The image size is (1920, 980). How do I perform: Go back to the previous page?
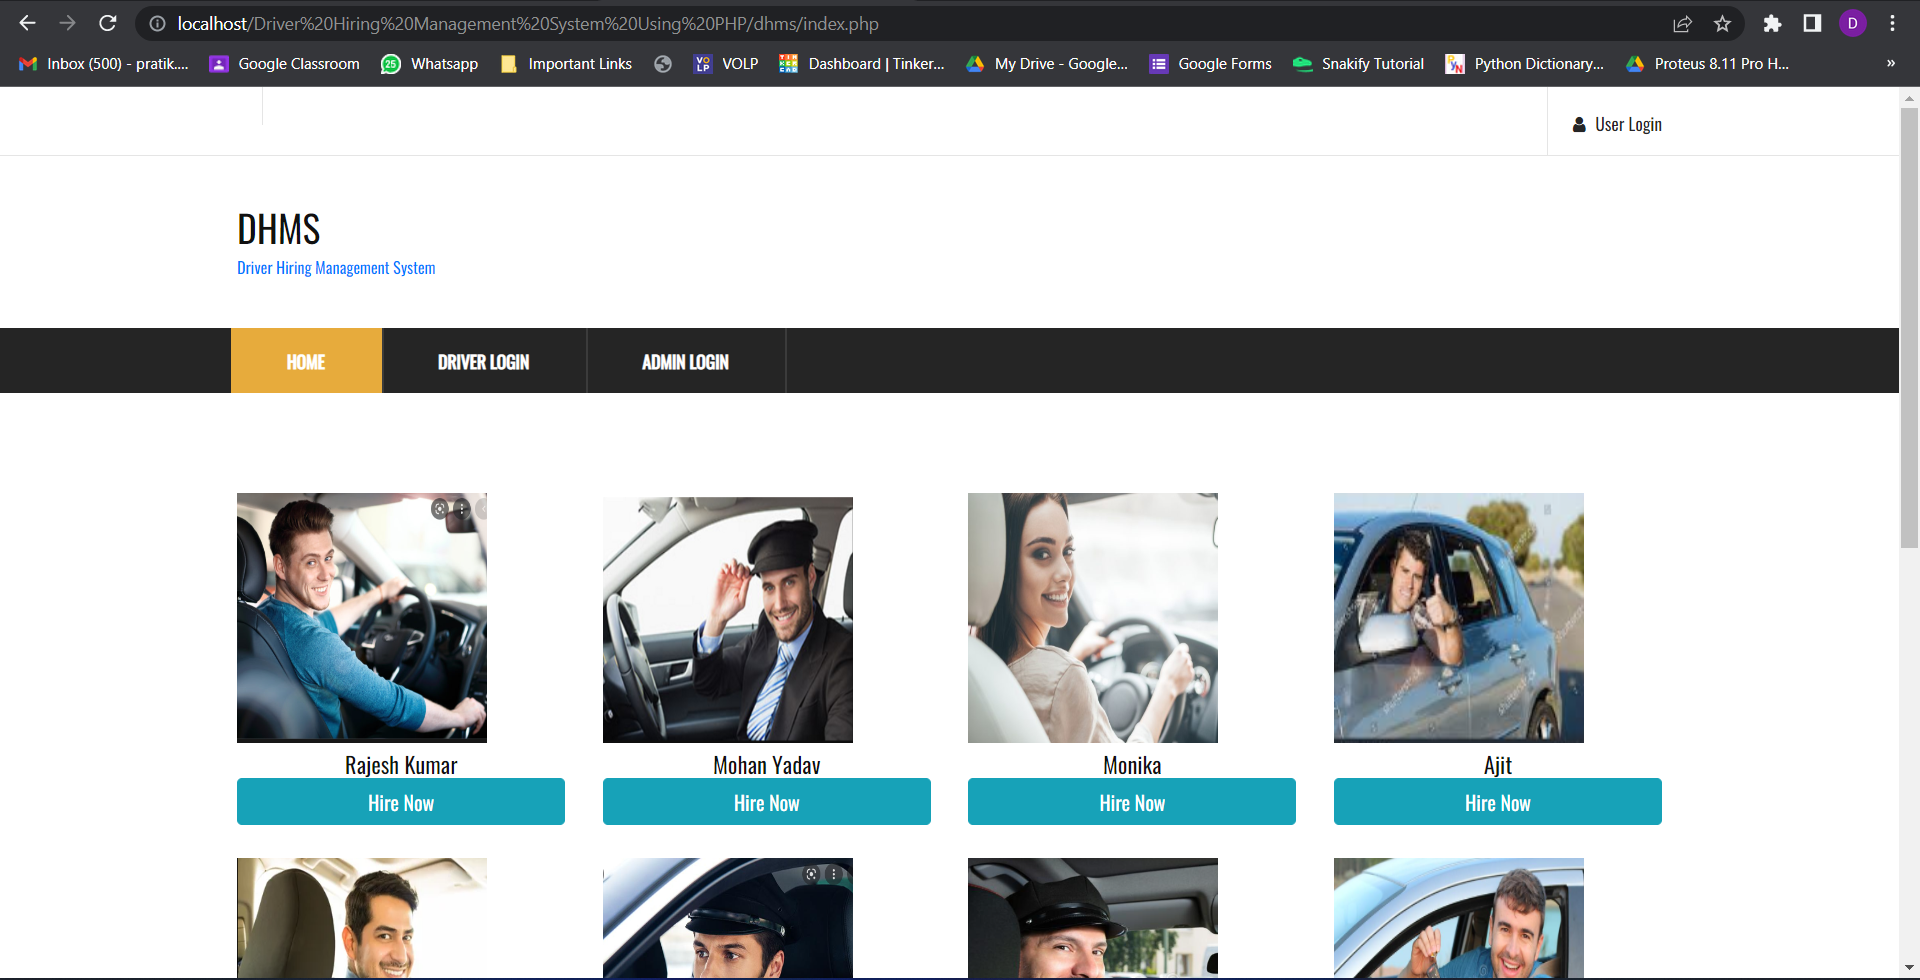click(x=28, y=23)
